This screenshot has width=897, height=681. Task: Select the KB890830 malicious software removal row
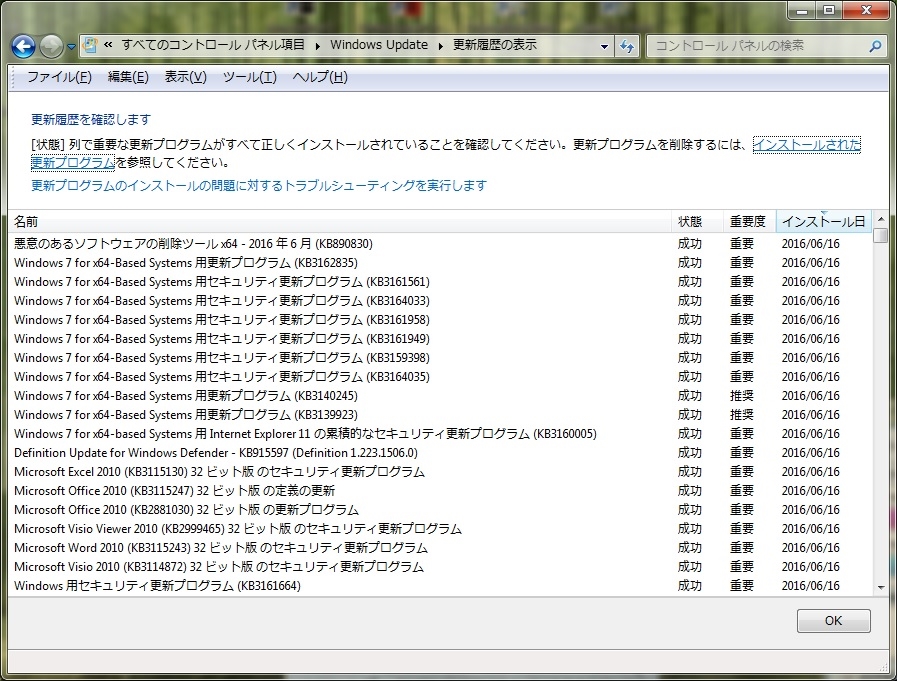pyautogui.click(x=440, y=244)
